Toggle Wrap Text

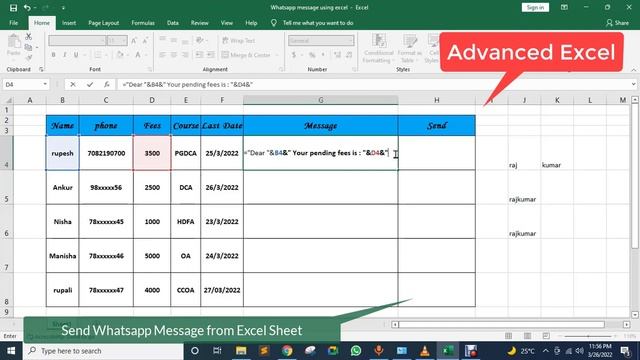click(x=239, y=40)
